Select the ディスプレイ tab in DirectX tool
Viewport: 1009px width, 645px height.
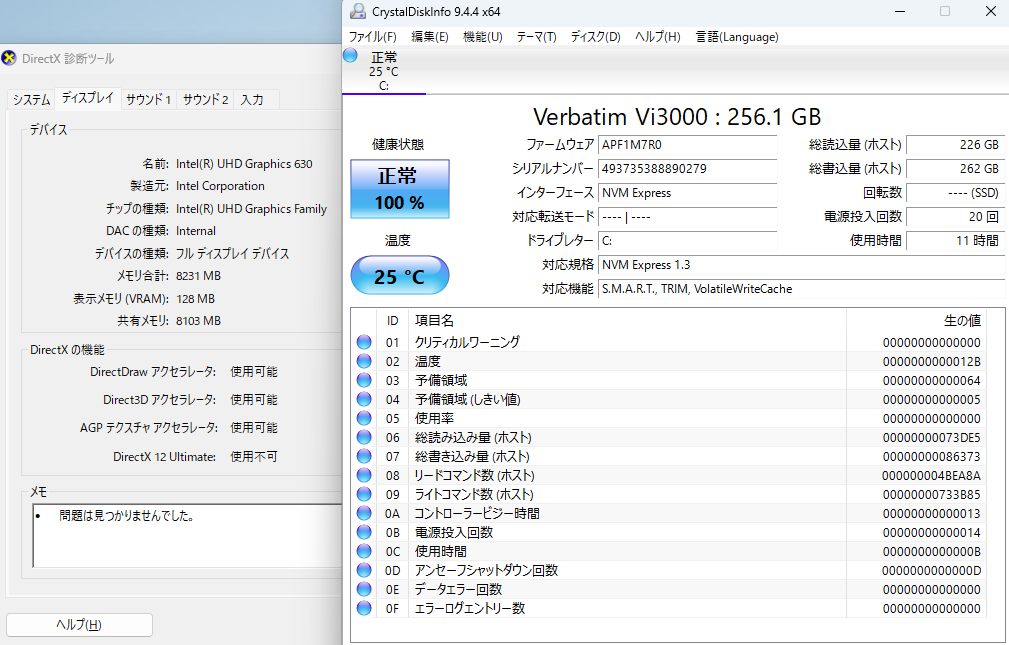pyautogui.click(x=88, y=98)
